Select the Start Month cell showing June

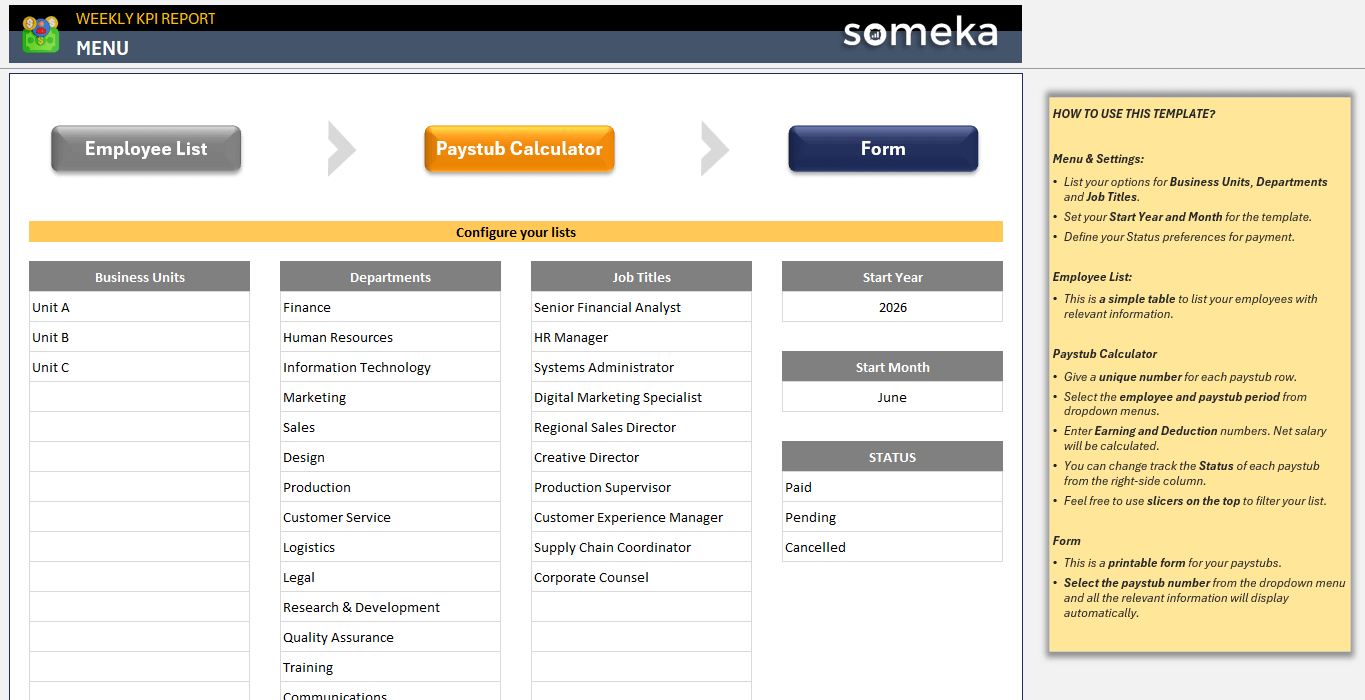[892, 397]
